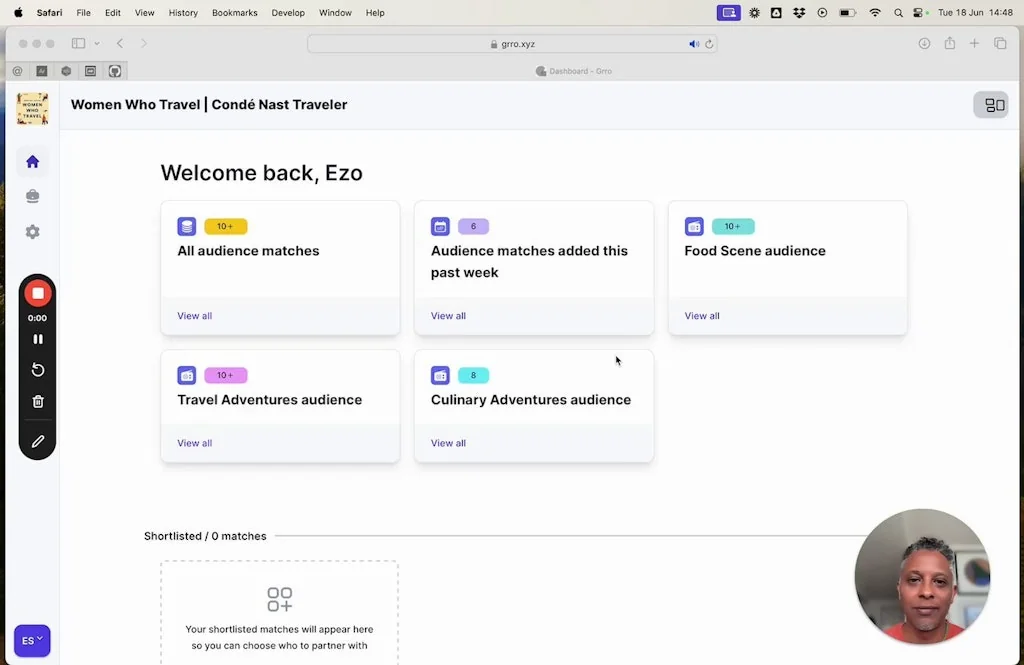Select the pen drawing tool
This screenshot has width=1024, height=665.
click(38, 441)
